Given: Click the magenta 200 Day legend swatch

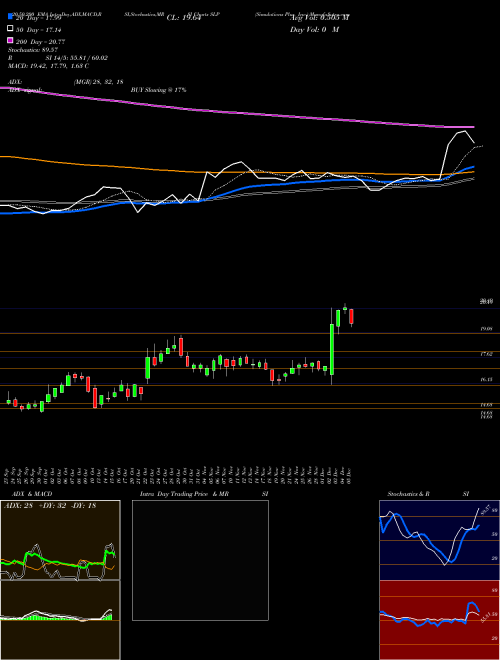Looking at the screenshot, I should [x=11, y=41].
